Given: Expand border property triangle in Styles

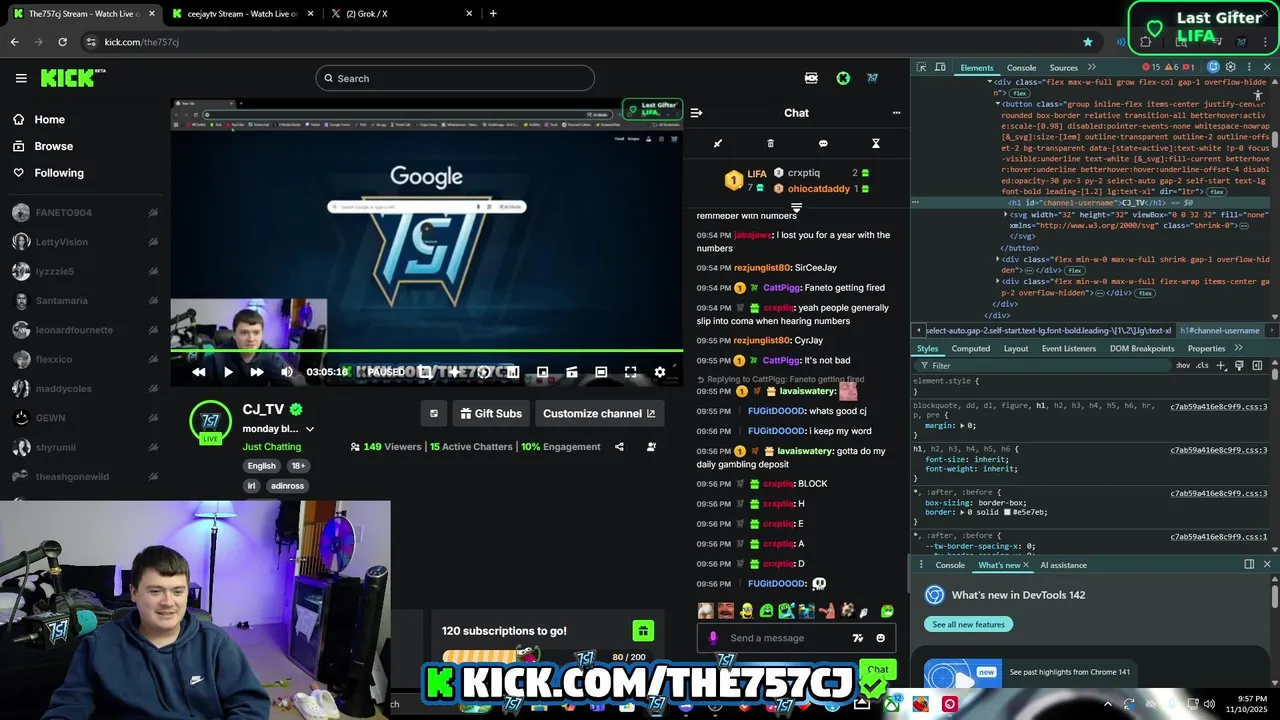Looking at the screenshot, I should pyautogui.click(x=964, y=512).
